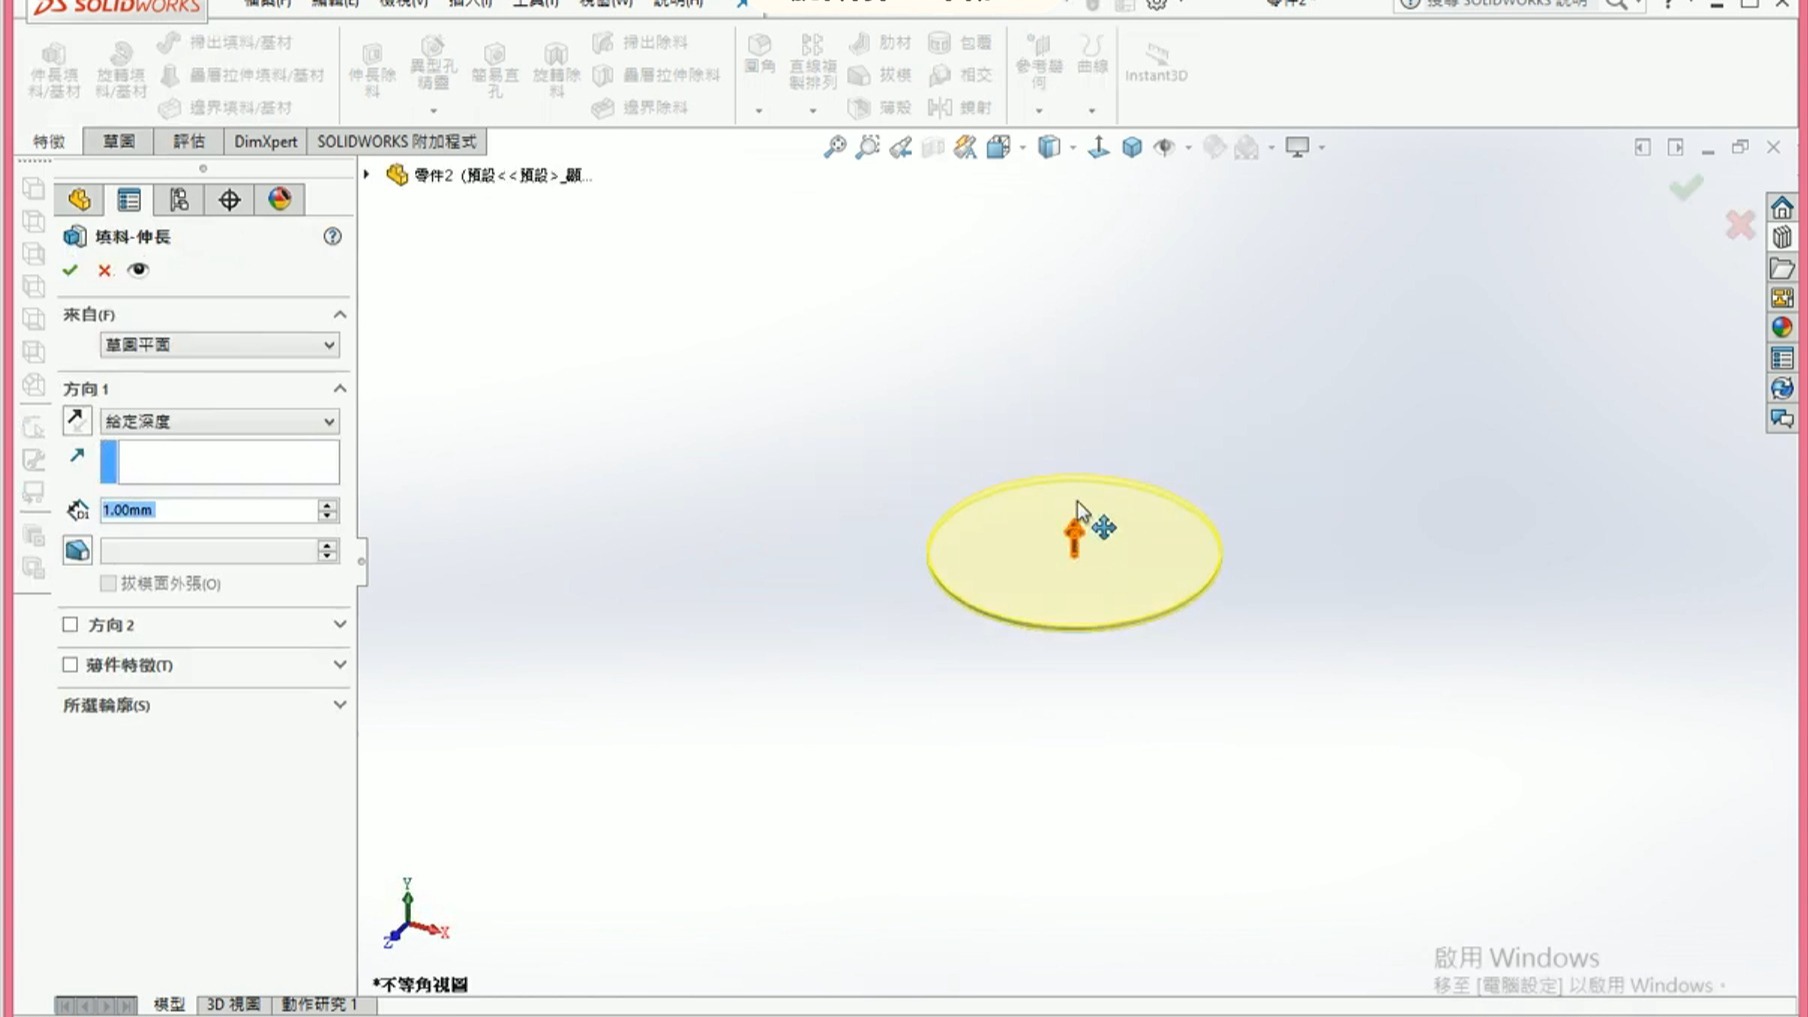Click the Instant3D button
Screen dimensions: 1808x1017
click(x=1156, y=62)
